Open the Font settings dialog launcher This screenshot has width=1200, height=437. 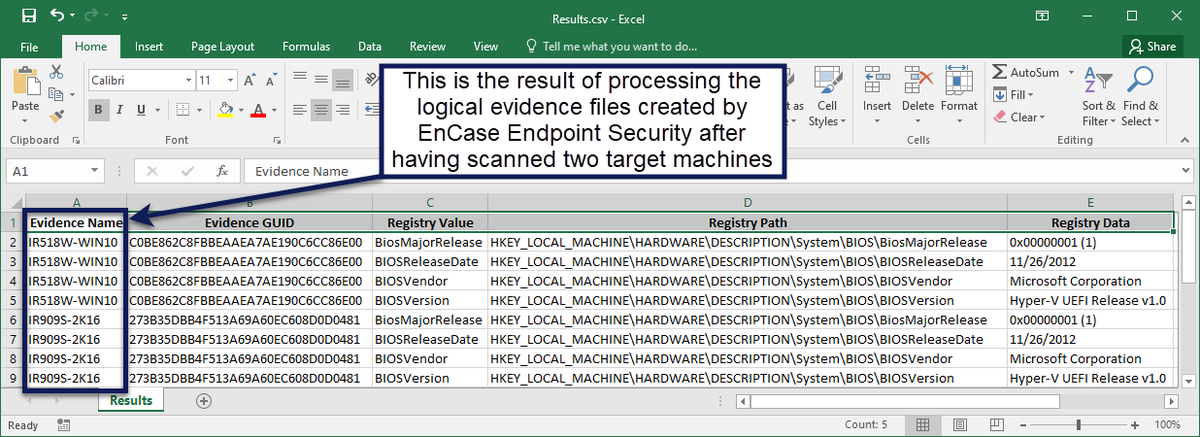coord(279,140)
